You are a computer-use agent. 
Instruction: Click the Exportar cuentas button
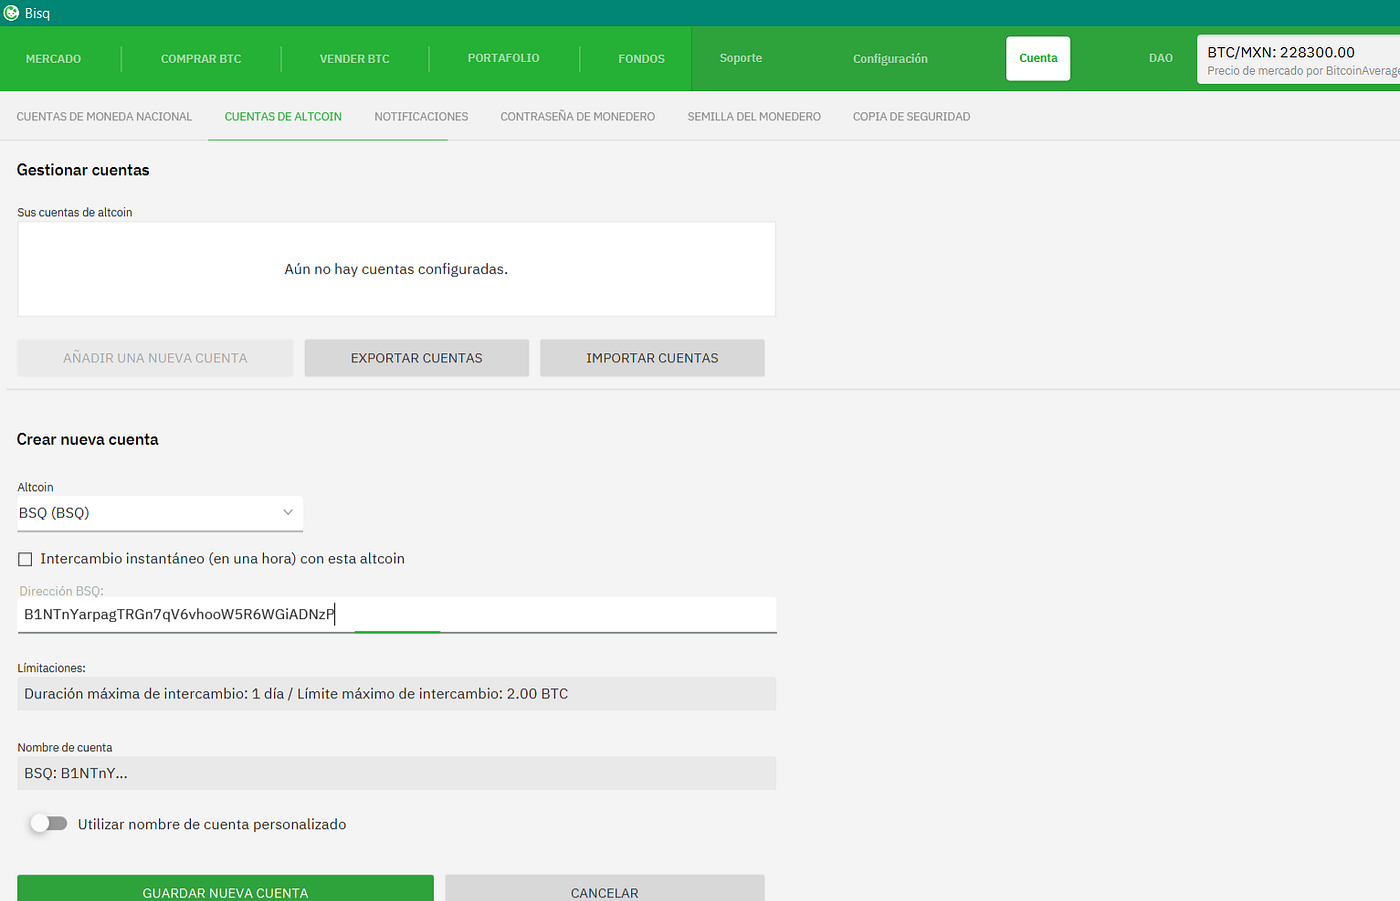pyautogui.click(x=416, y=358)
